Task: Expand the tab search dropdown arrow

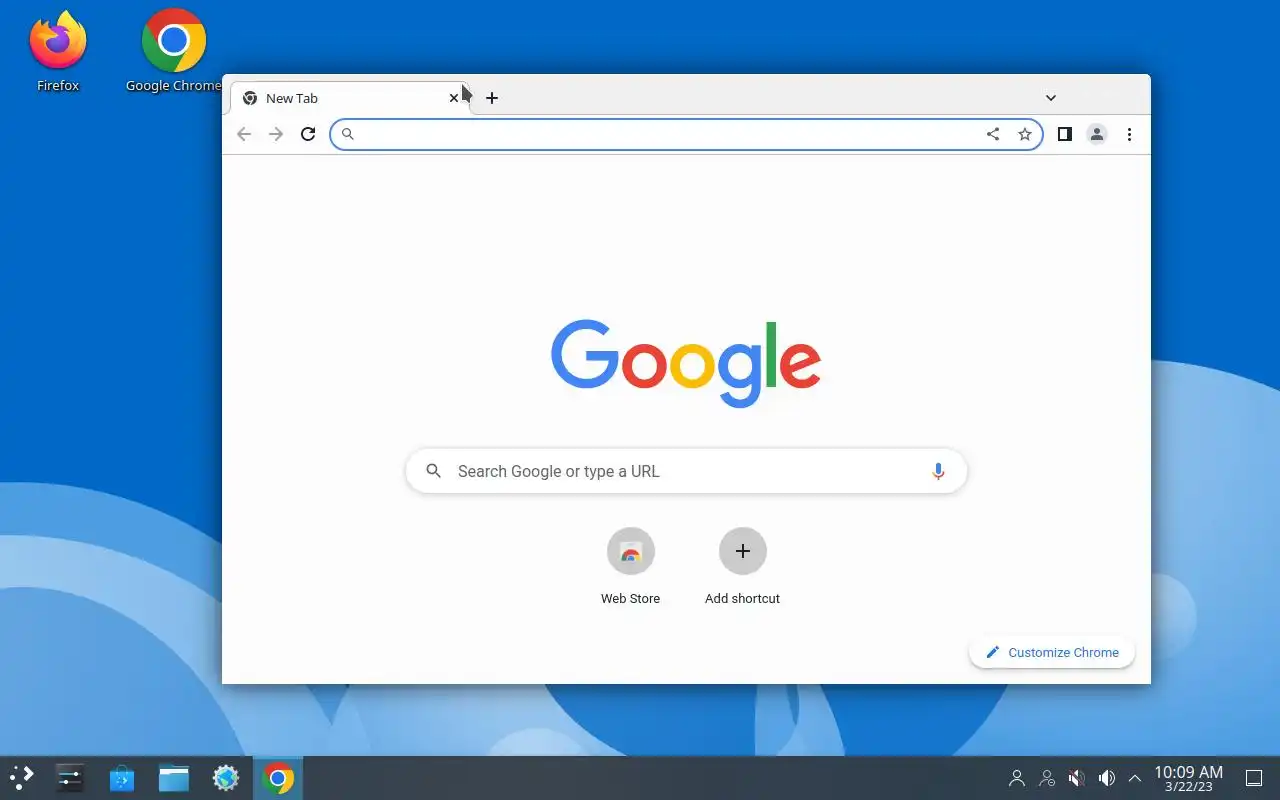Action: point(1051,98)
